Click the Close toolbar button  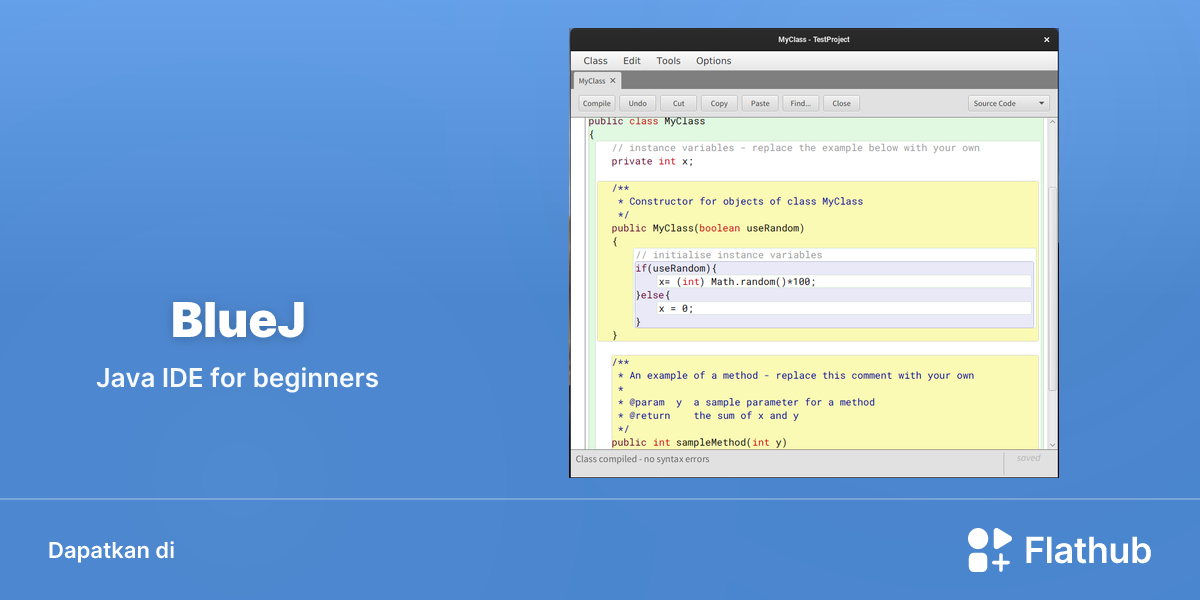(842, 103)
